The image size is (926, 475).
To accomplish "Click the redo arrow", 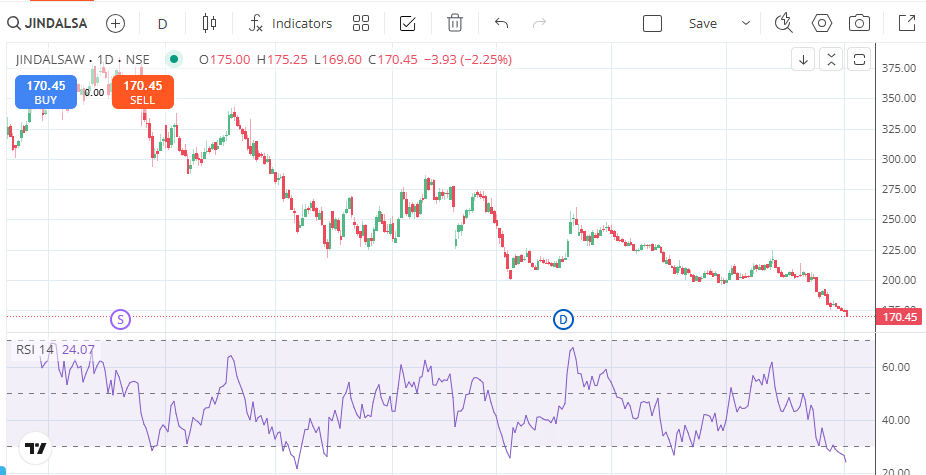I will [539, 23].
